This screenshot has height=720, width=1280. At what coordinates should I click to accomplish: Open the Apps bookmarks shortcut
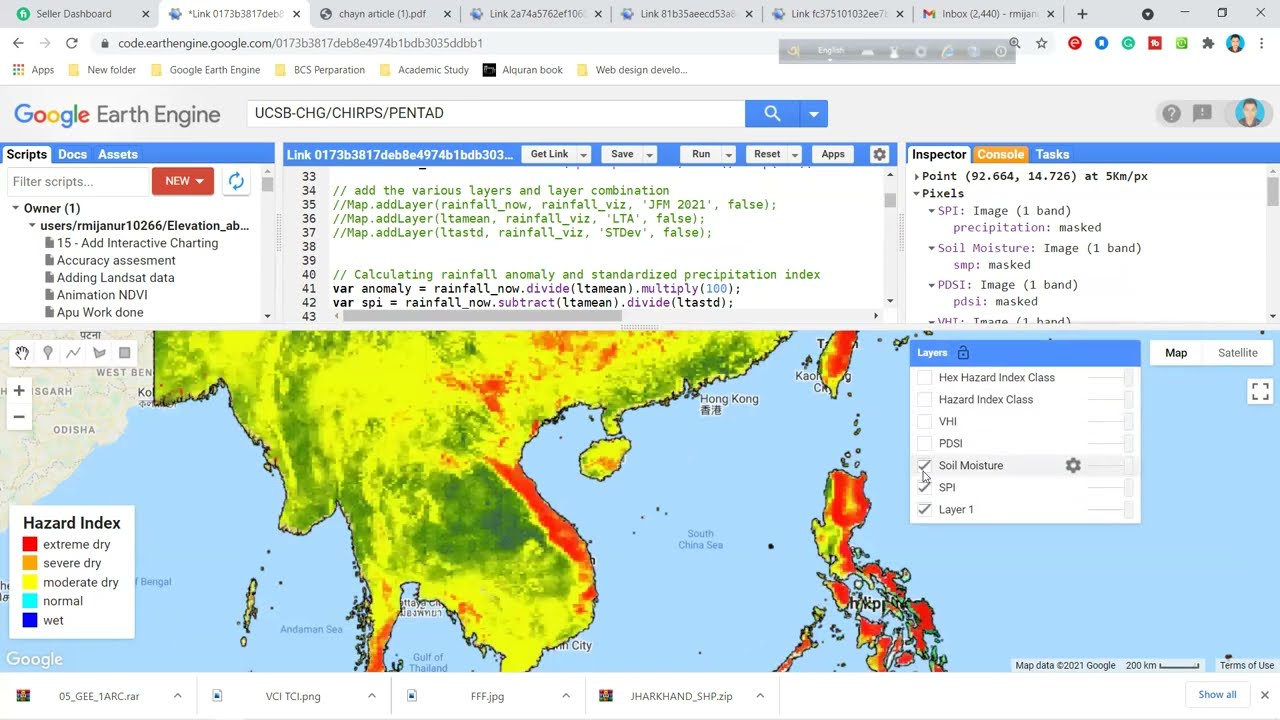tap(33, 70)
